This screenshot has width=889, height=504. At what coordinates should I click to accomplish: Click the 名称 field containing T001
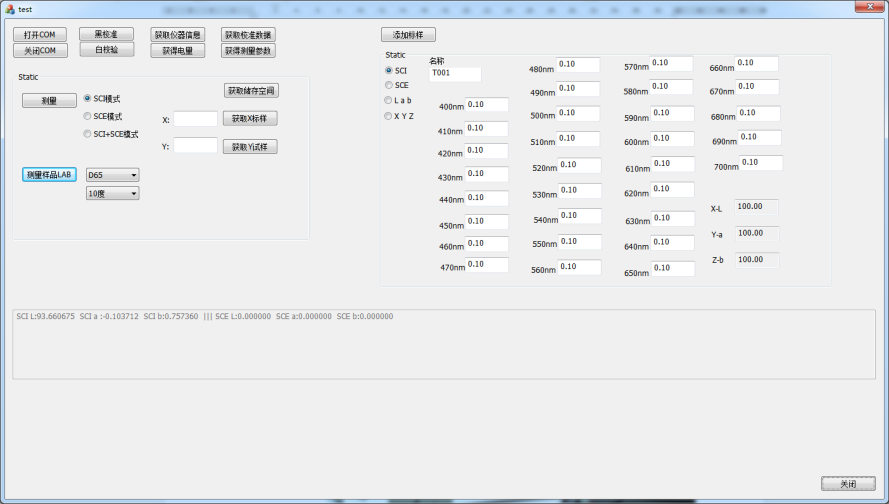coord(455,74)
